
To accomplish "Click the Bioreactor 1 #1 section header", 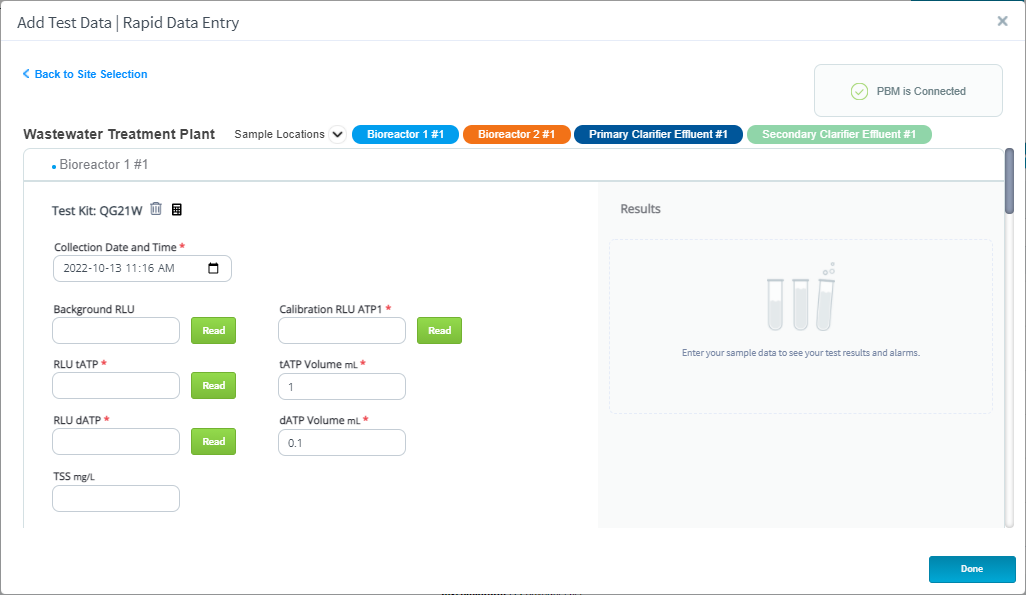I will point(514,165).
